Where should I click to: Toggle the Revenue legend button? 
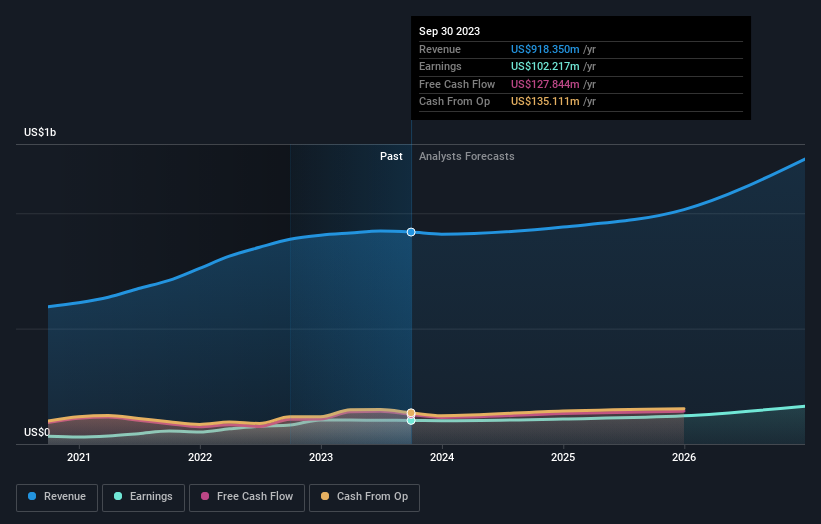(x=57, y=497)
